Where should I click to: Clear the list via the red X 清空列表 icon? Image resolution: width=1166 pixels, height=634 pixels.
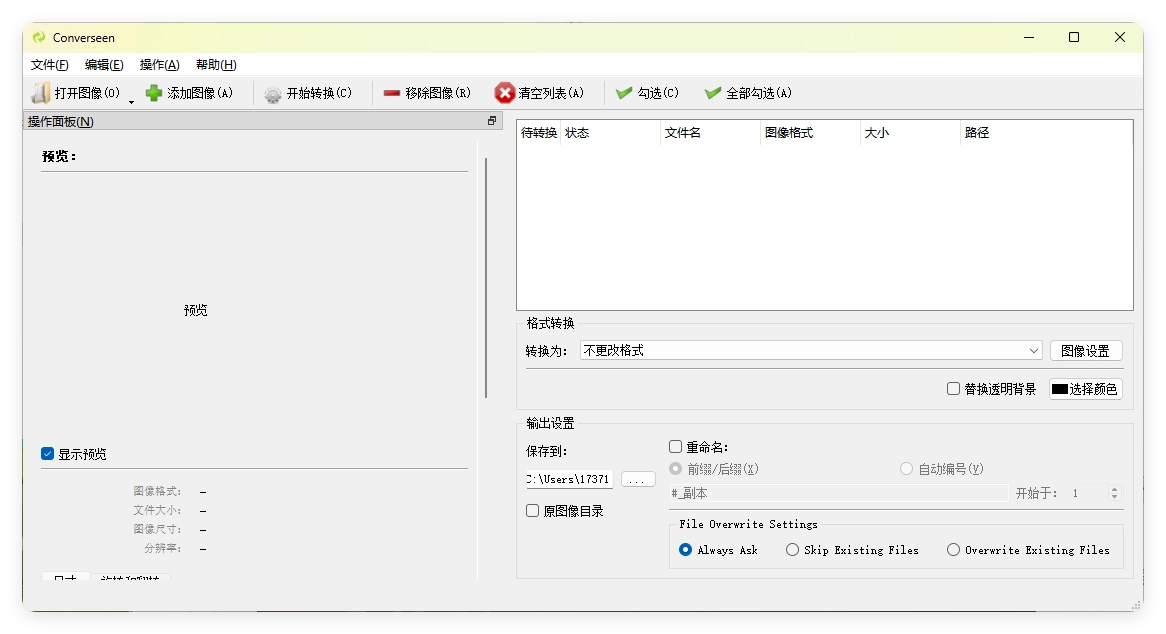[x=504, y=92]
